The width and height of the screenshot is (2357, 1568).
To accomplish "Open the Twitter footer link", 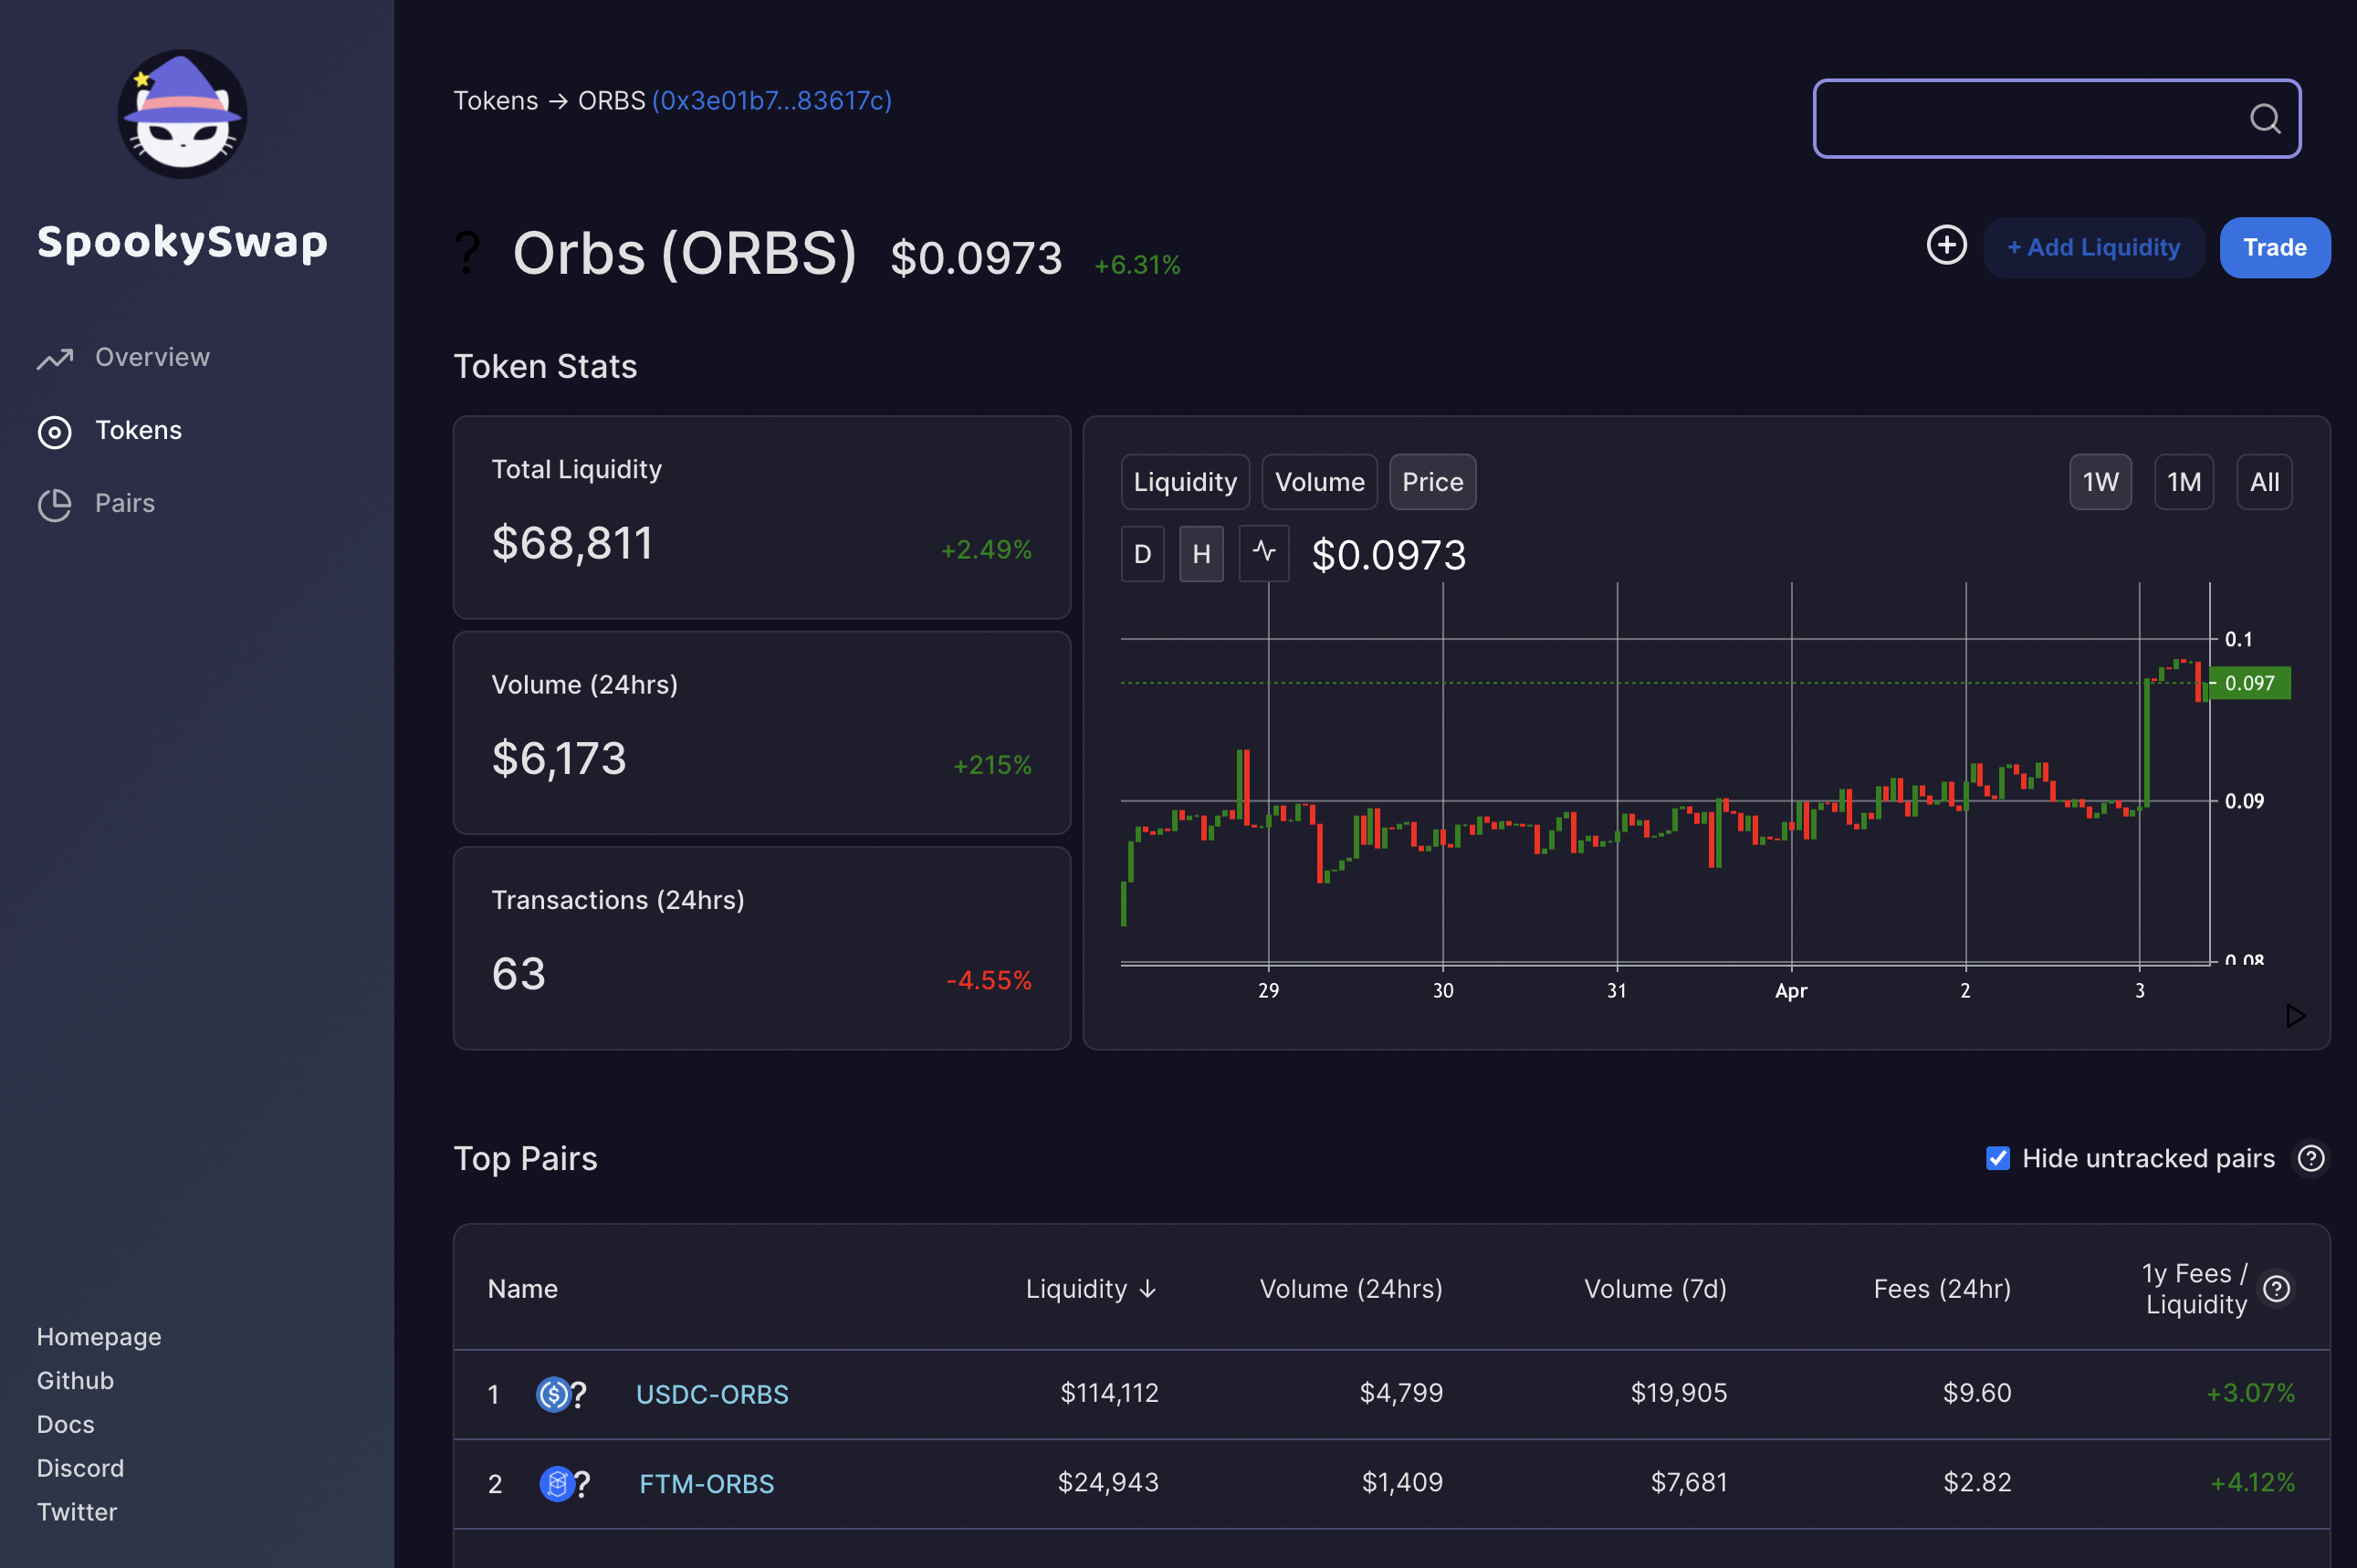I will [x=77, y=1512].
